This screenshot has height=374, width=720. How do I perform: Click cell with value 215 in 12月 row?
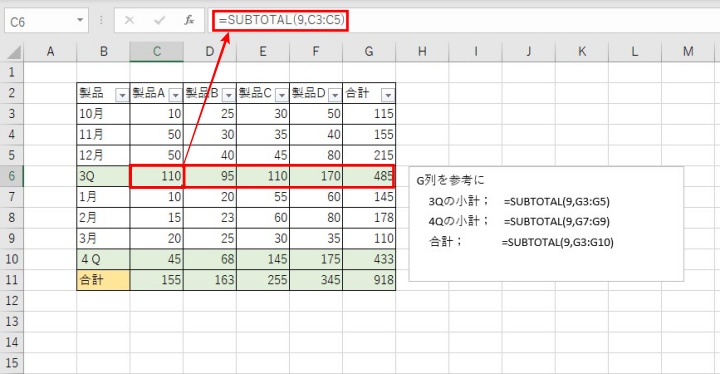tap(369, 155)
